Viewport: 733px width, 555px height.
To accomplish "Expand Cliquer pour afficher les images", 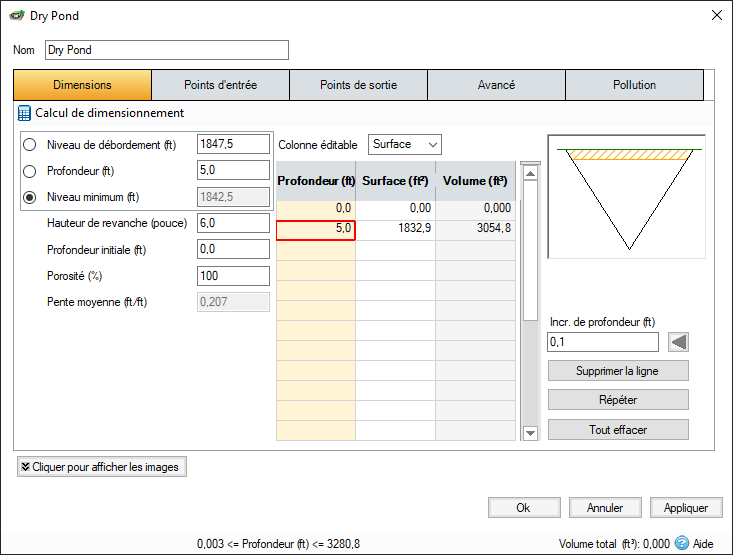I will coord(102,467).
